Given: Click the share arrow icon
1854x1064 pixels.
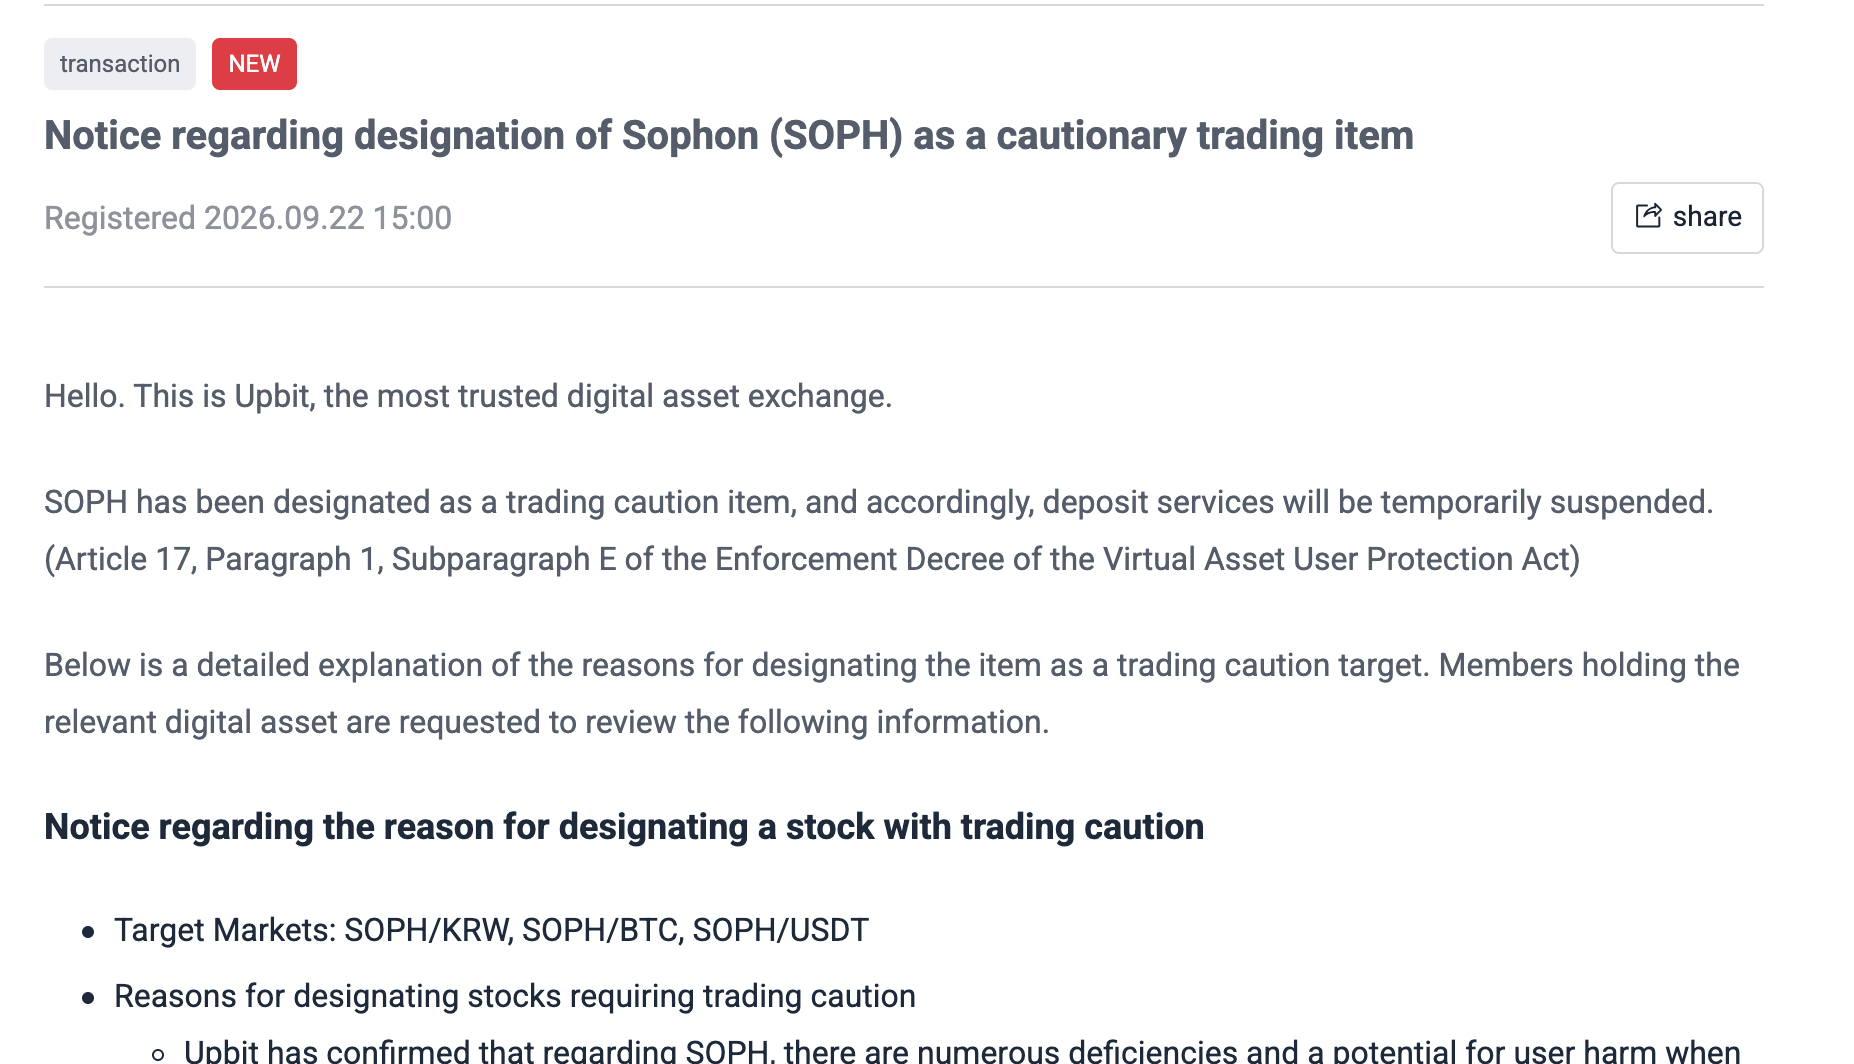Looking at the screenshot, I should (x=1648, y=216).
